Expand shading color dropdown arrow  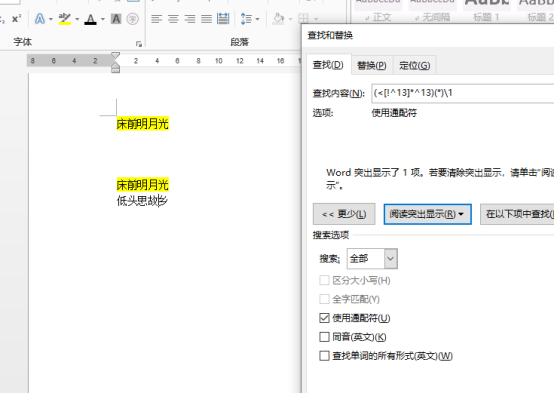pyautogui.click(x=290, y=19)
